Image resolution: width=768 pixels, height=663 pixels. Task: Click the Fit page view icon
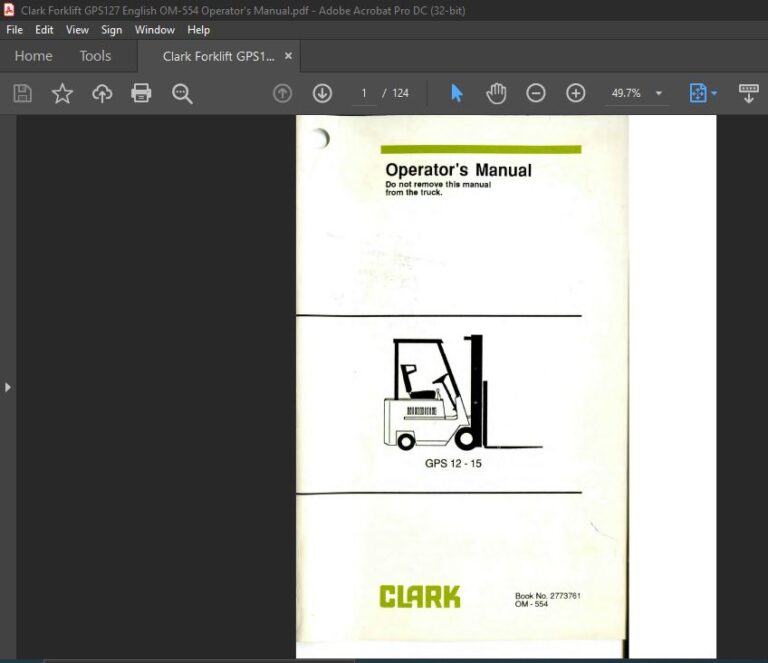point(698,93)
